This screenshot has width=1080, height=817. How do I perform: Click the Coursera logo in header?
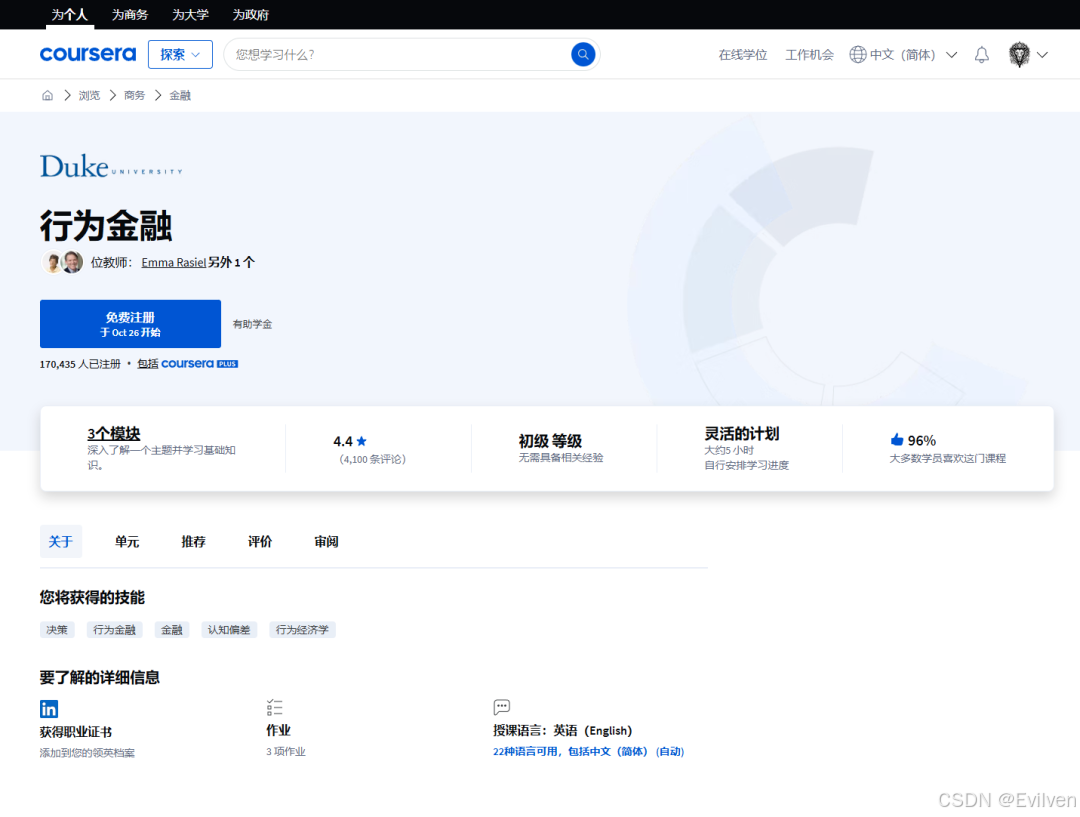[87, 54]
